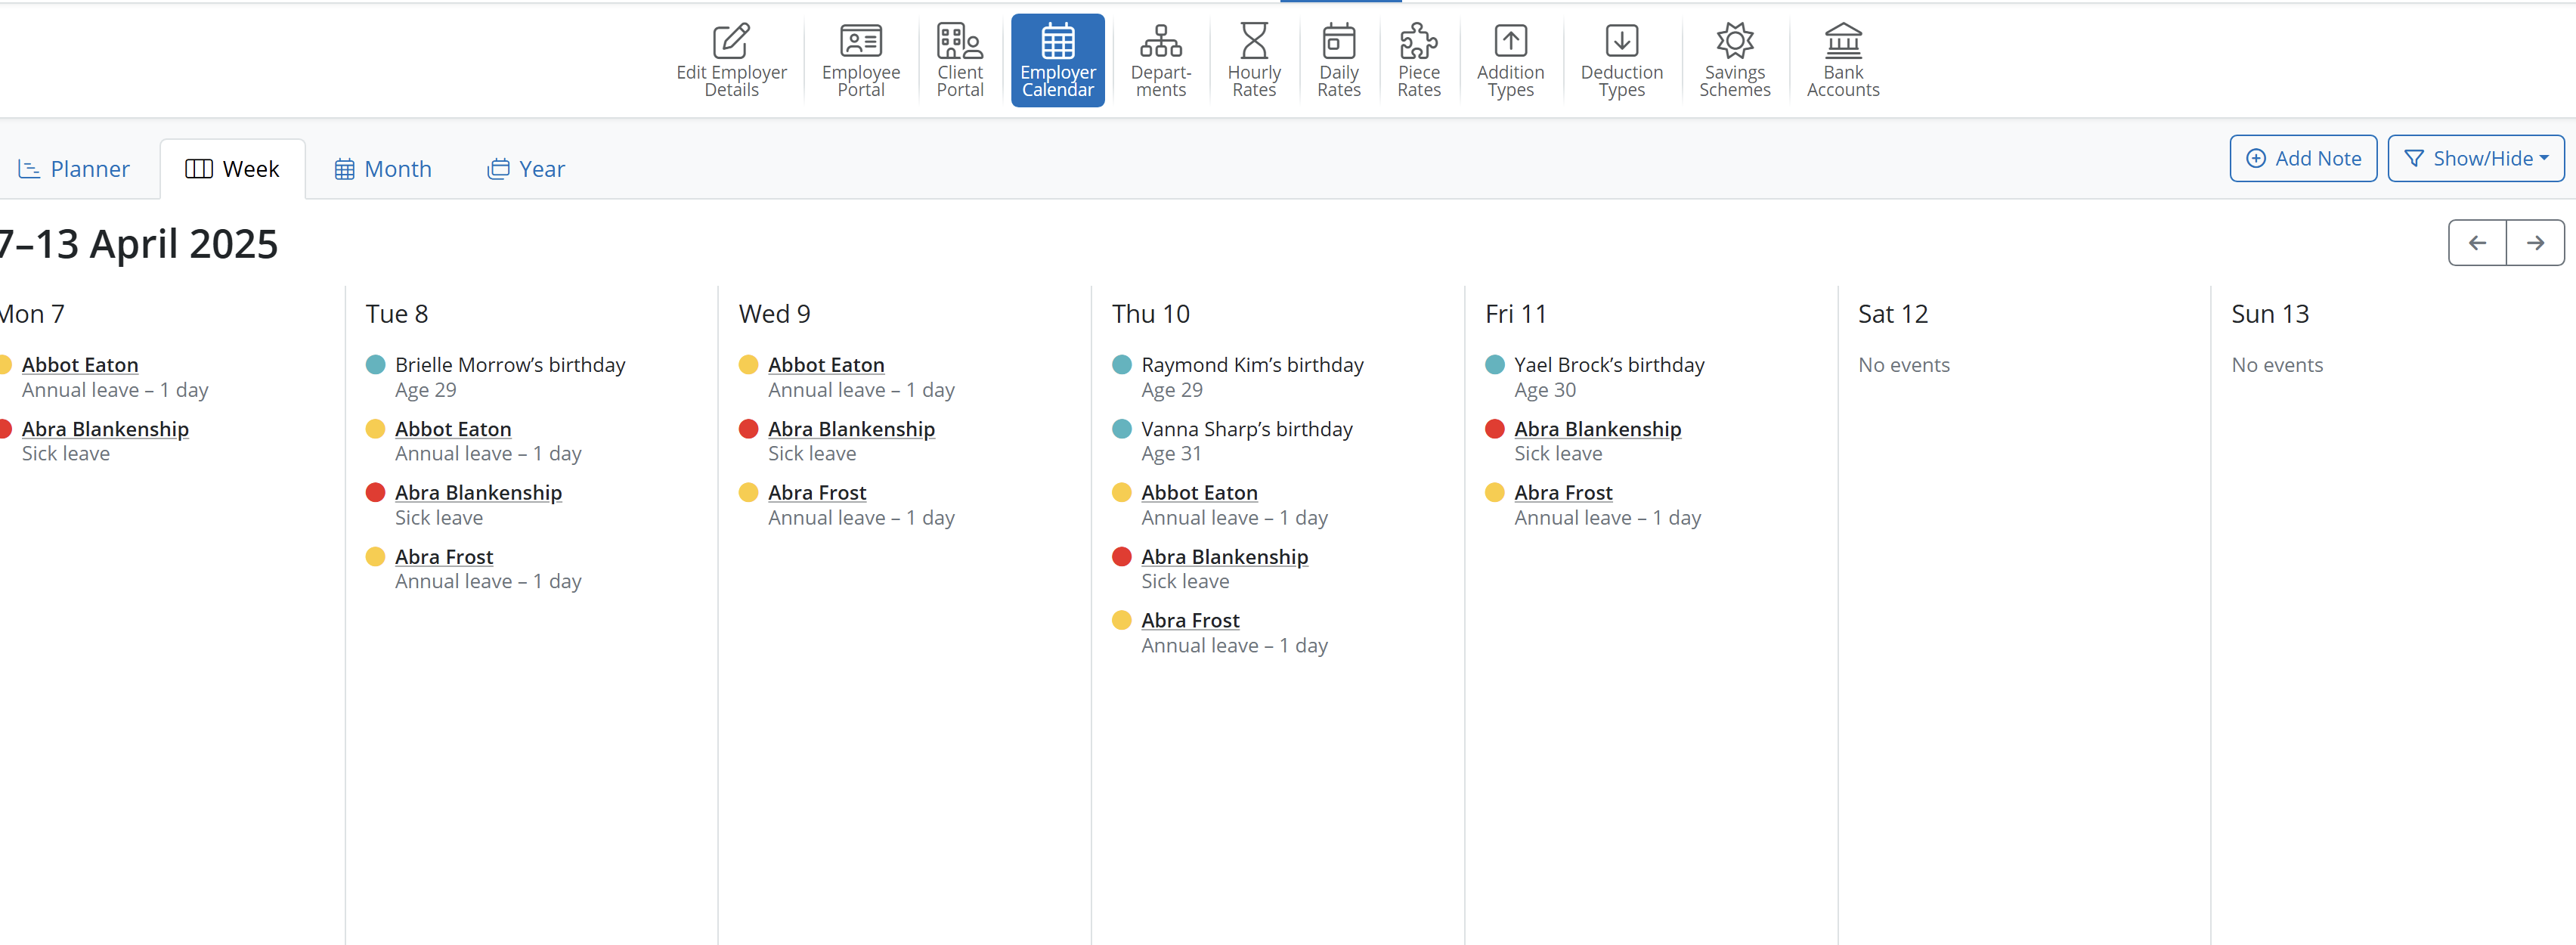Select the Week tab

point(232,169)
